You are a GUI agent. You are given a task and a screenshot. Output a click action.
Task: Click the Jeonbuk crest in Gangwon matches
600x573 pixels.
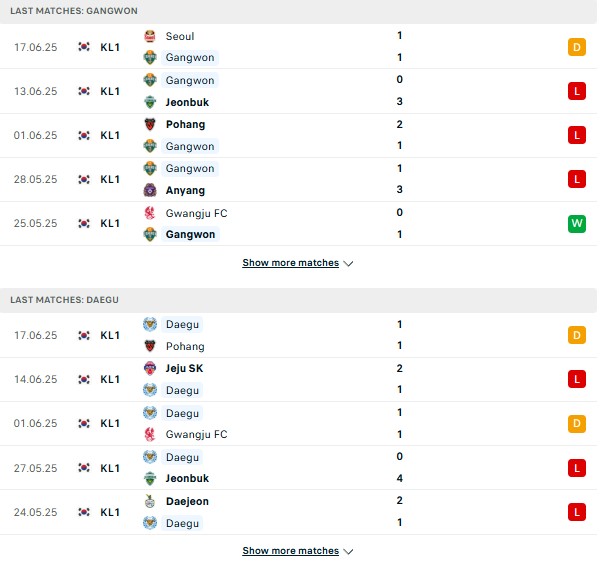tap(150, 102)
